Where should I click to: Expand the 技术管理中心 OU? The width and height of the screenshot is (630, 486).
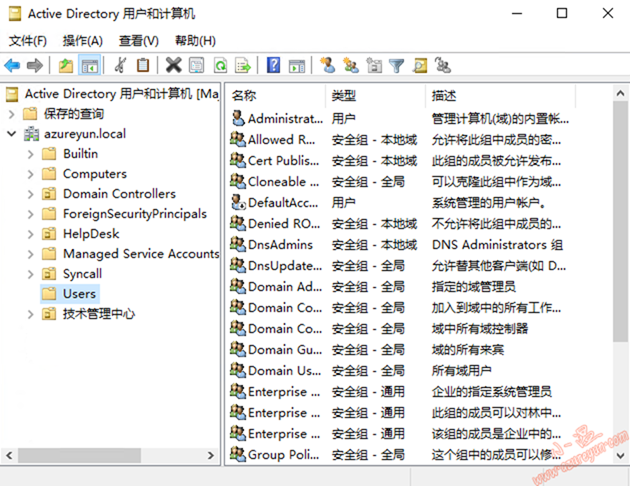click(31, 314)
